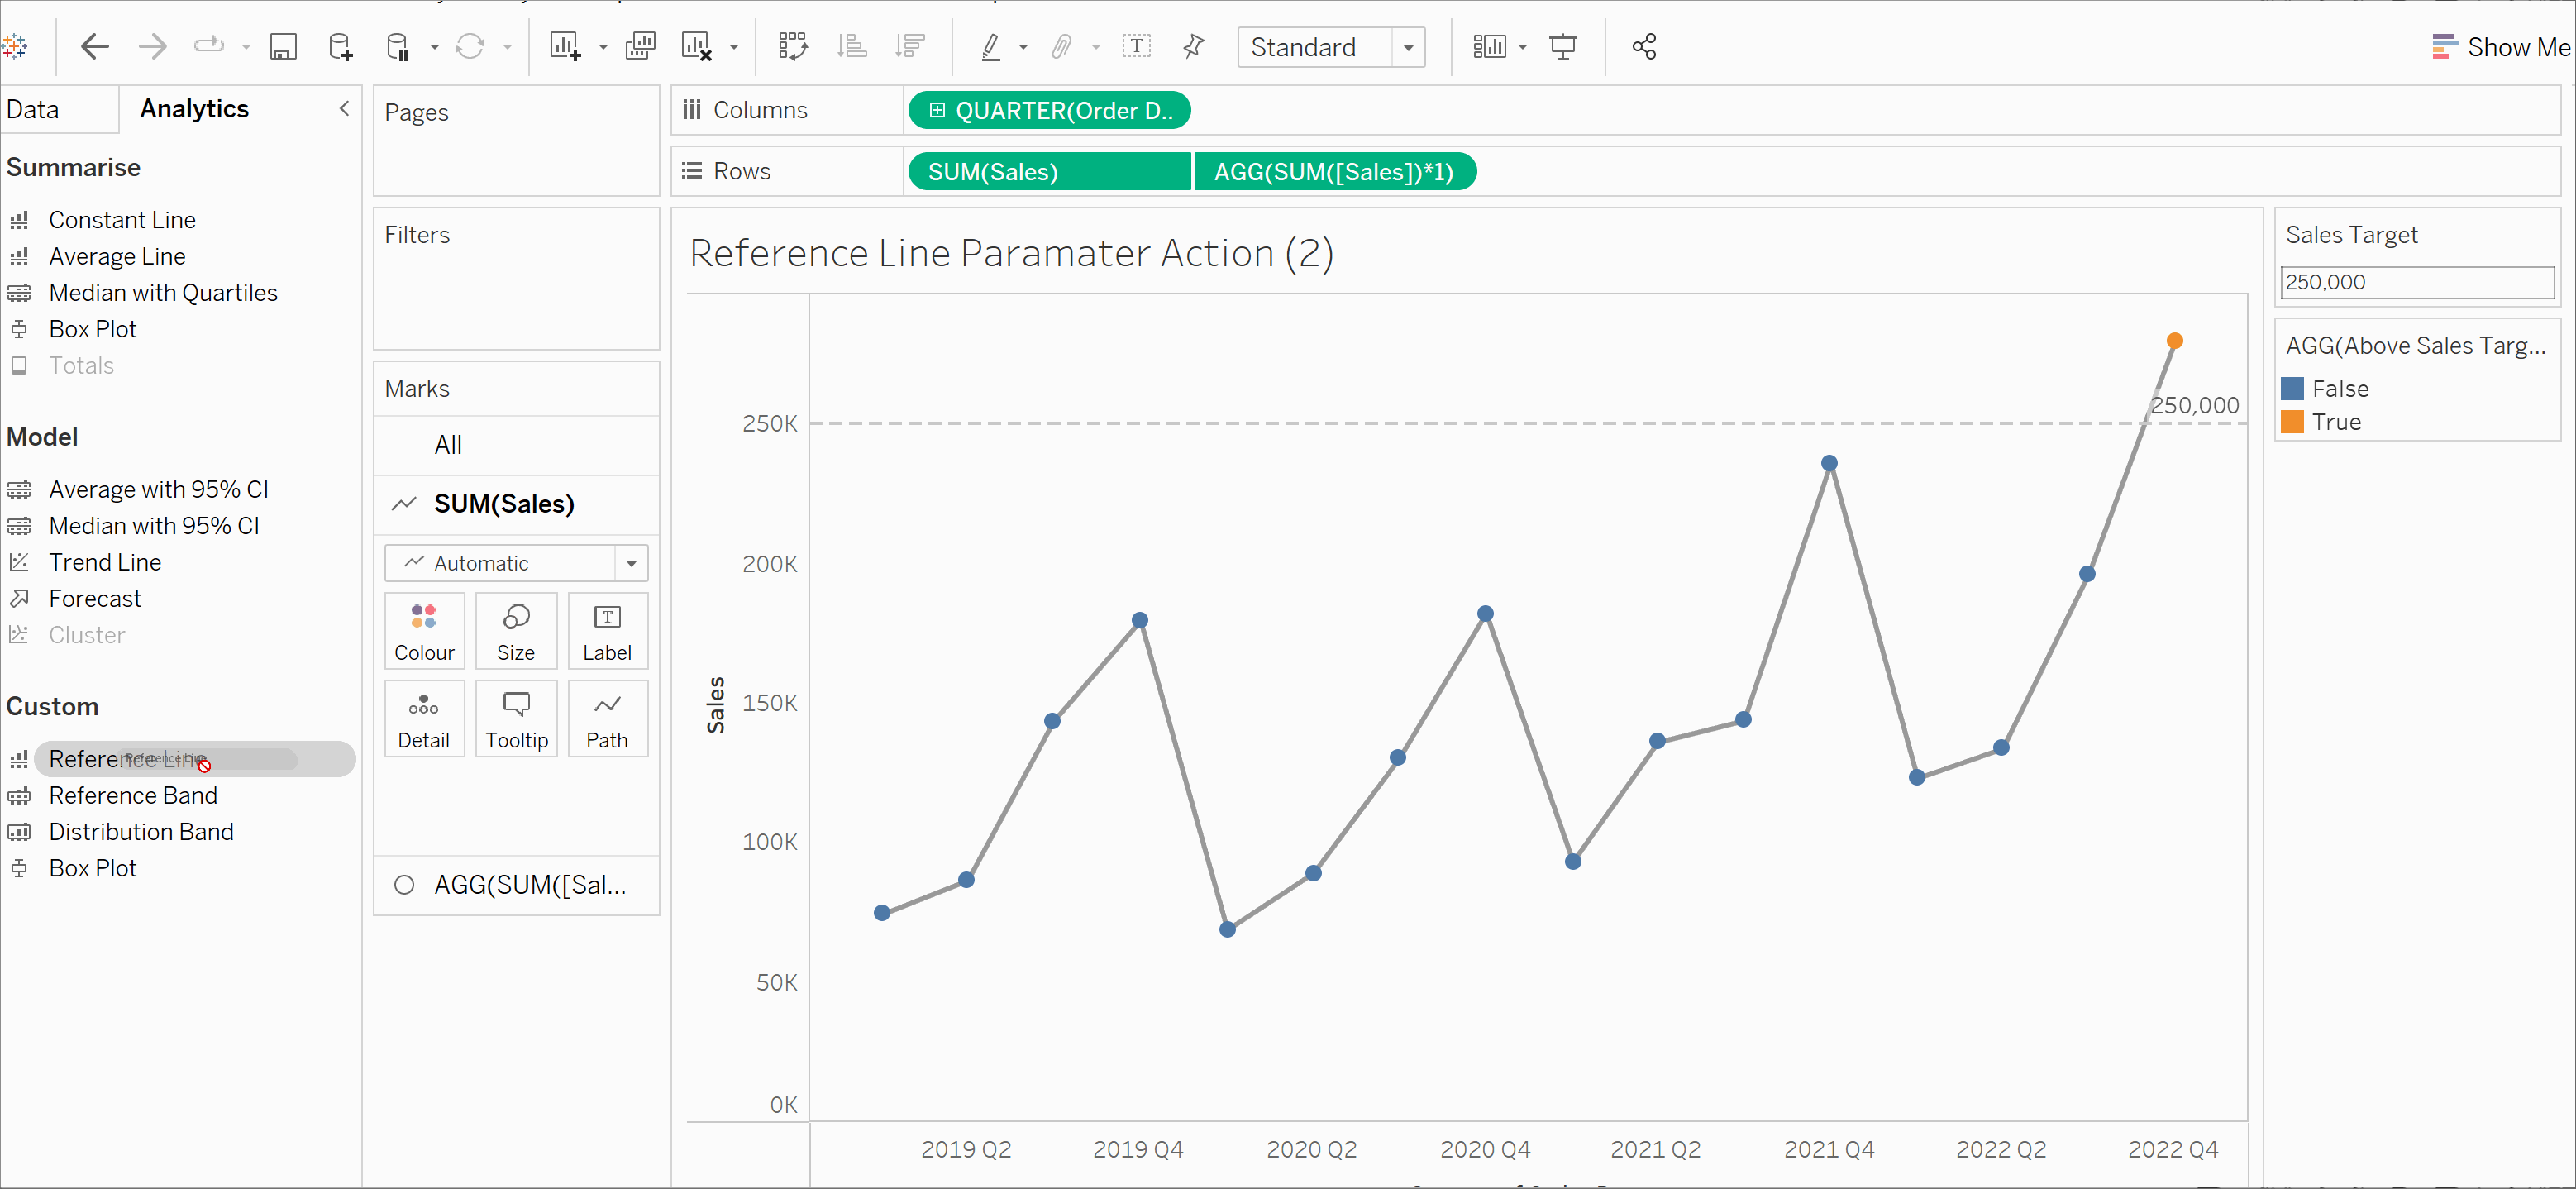Open the Standard fit dropdown
The image size is (2576, 1189).
tap(1408, 47)
